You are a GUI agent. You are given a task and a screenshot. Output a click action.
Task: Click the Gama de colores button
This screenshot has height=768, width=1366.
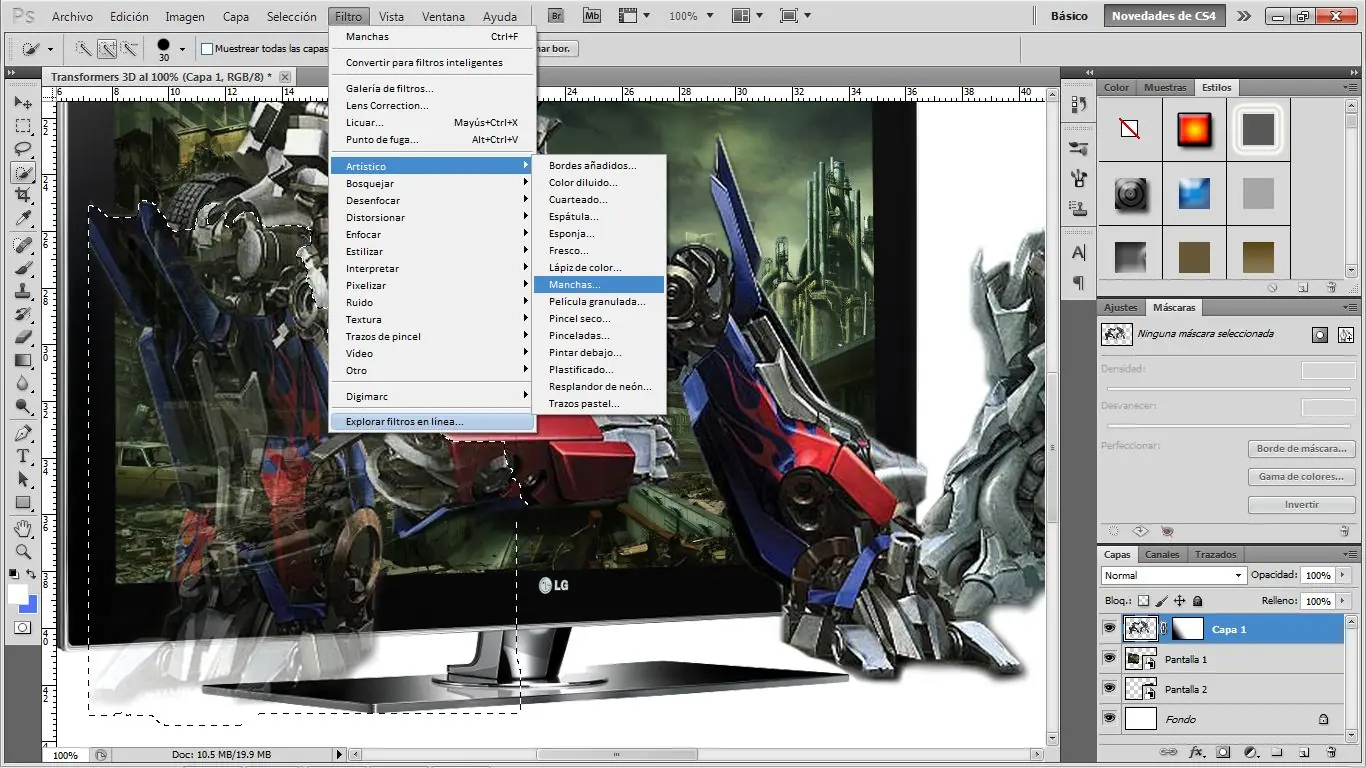pyautogui.click(x=1302, y=477)
